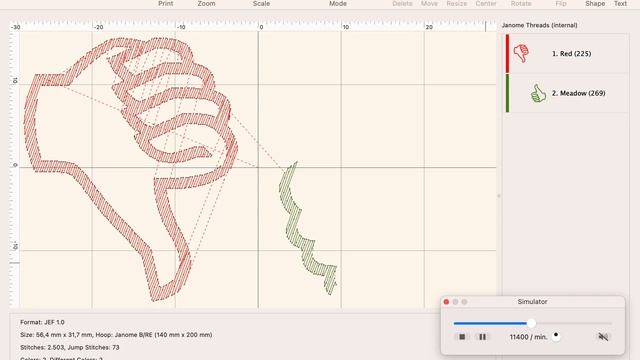
Task: Click the Flip toolbar item
Action: pos(561,4)
